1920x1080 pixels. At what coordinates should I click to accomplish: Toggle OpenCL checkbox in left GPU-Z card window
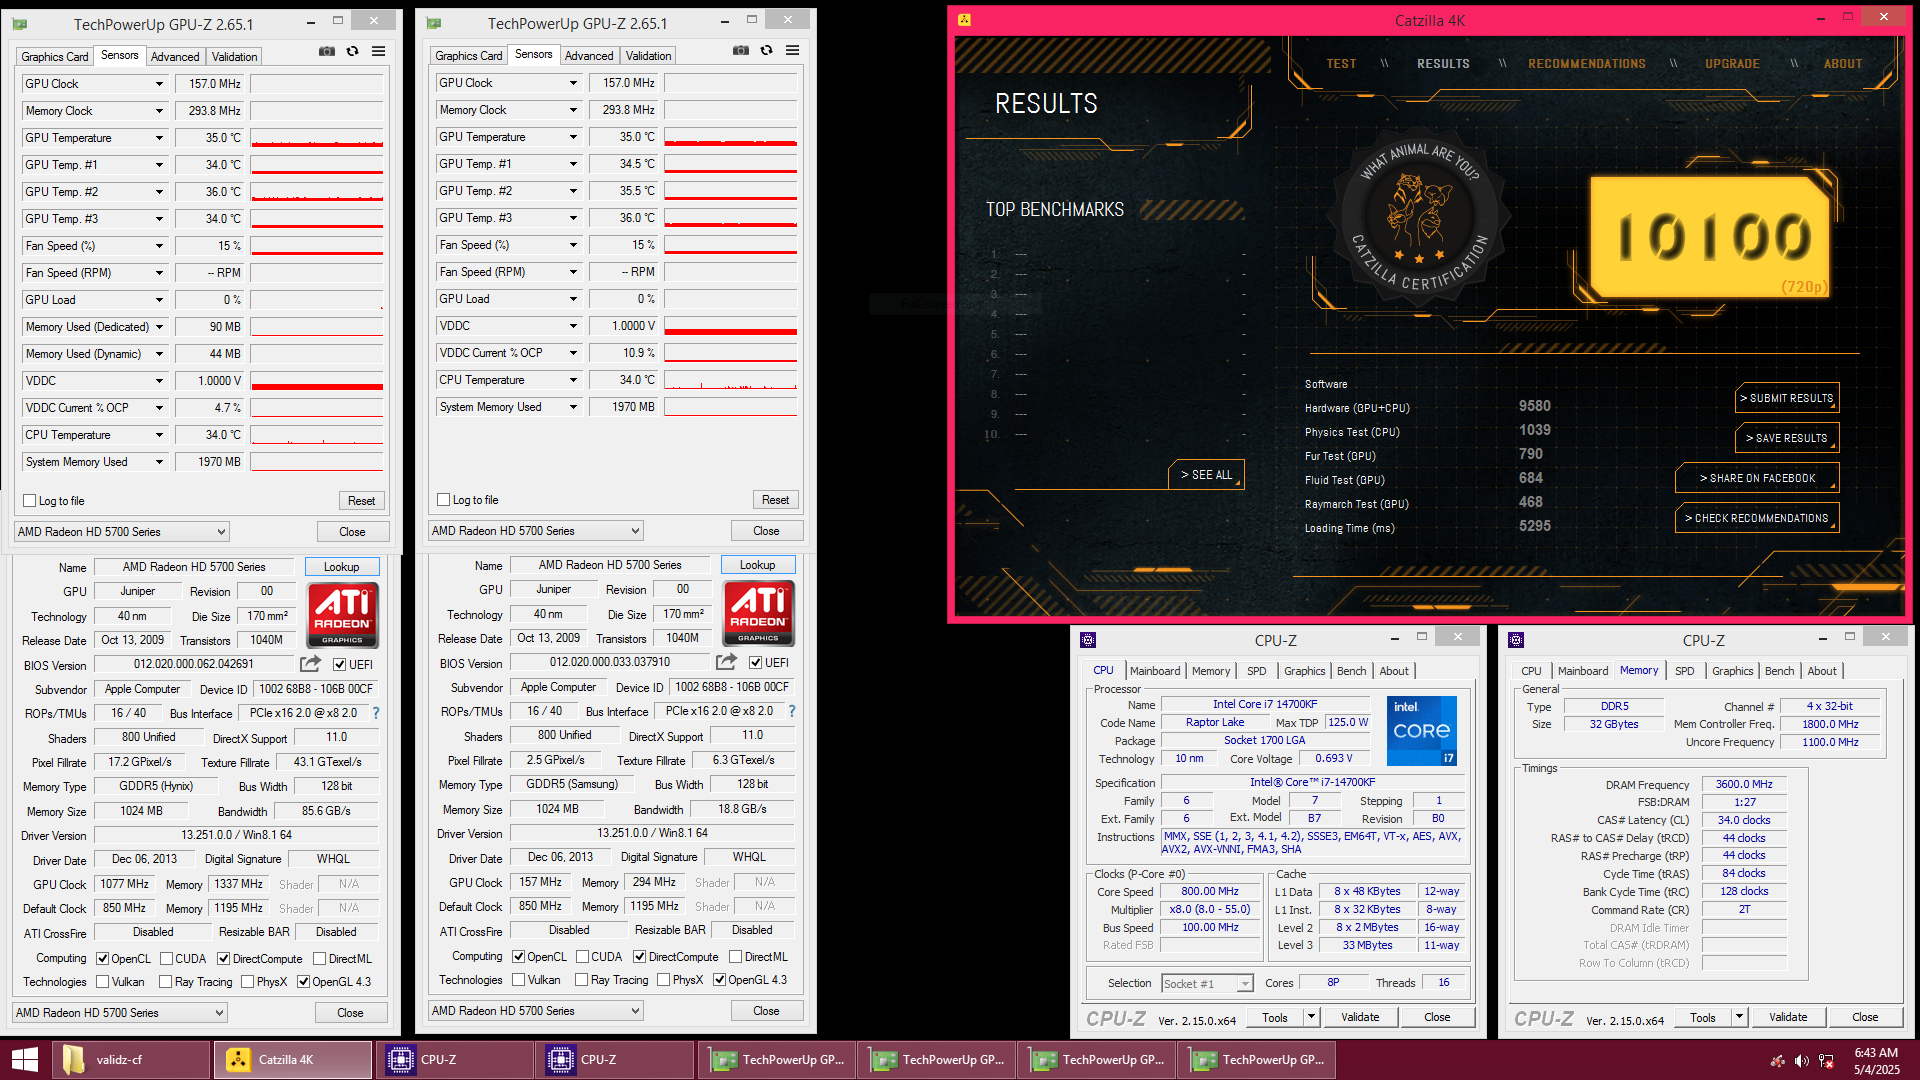(x=103, y=959)
